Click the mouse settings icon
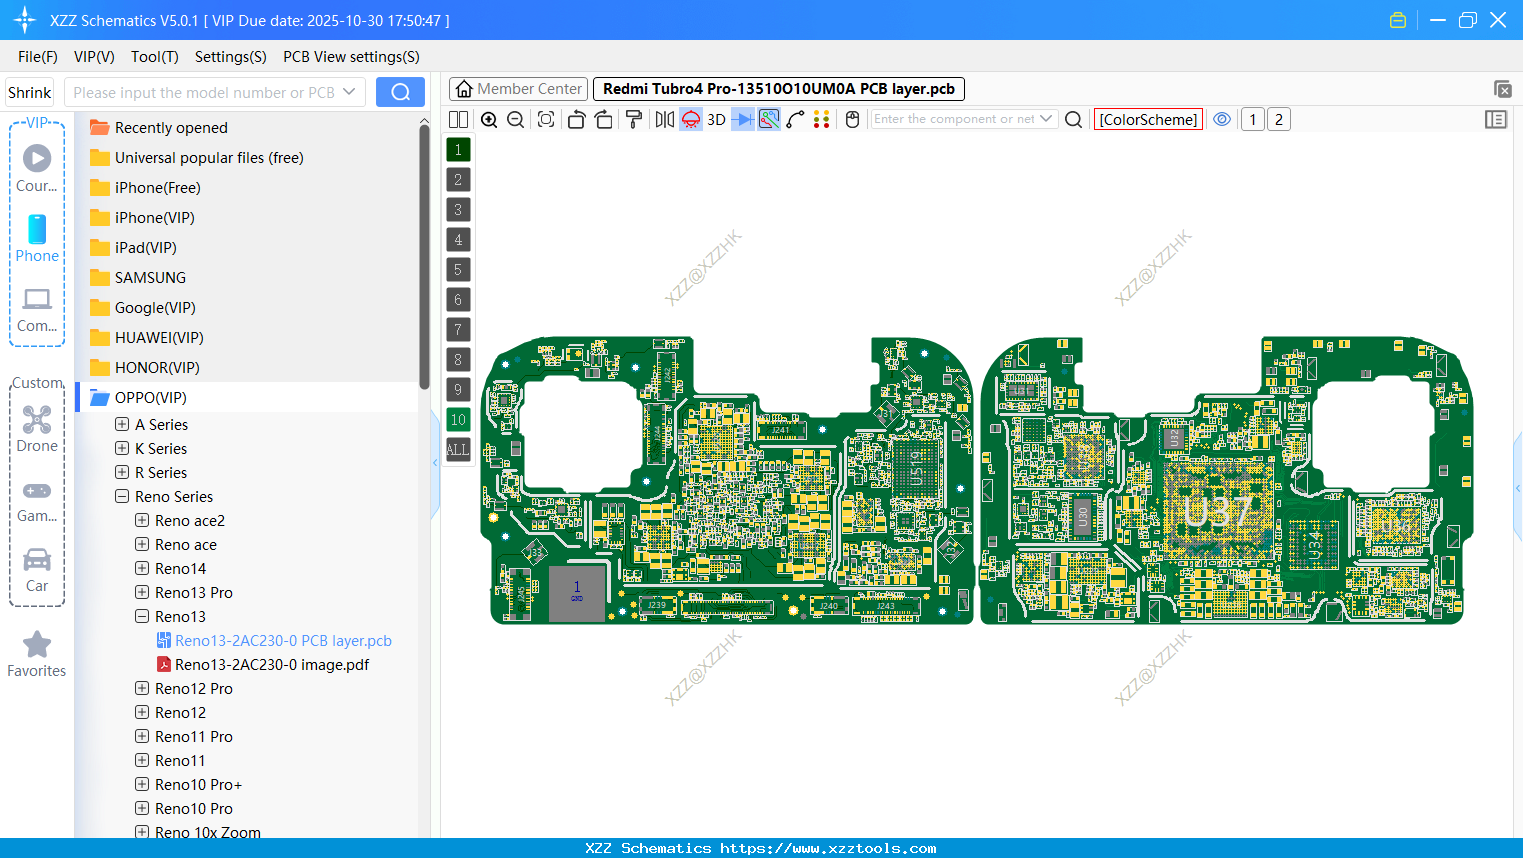The height and width of the screenshot is (858, 1523). (853, 119)
